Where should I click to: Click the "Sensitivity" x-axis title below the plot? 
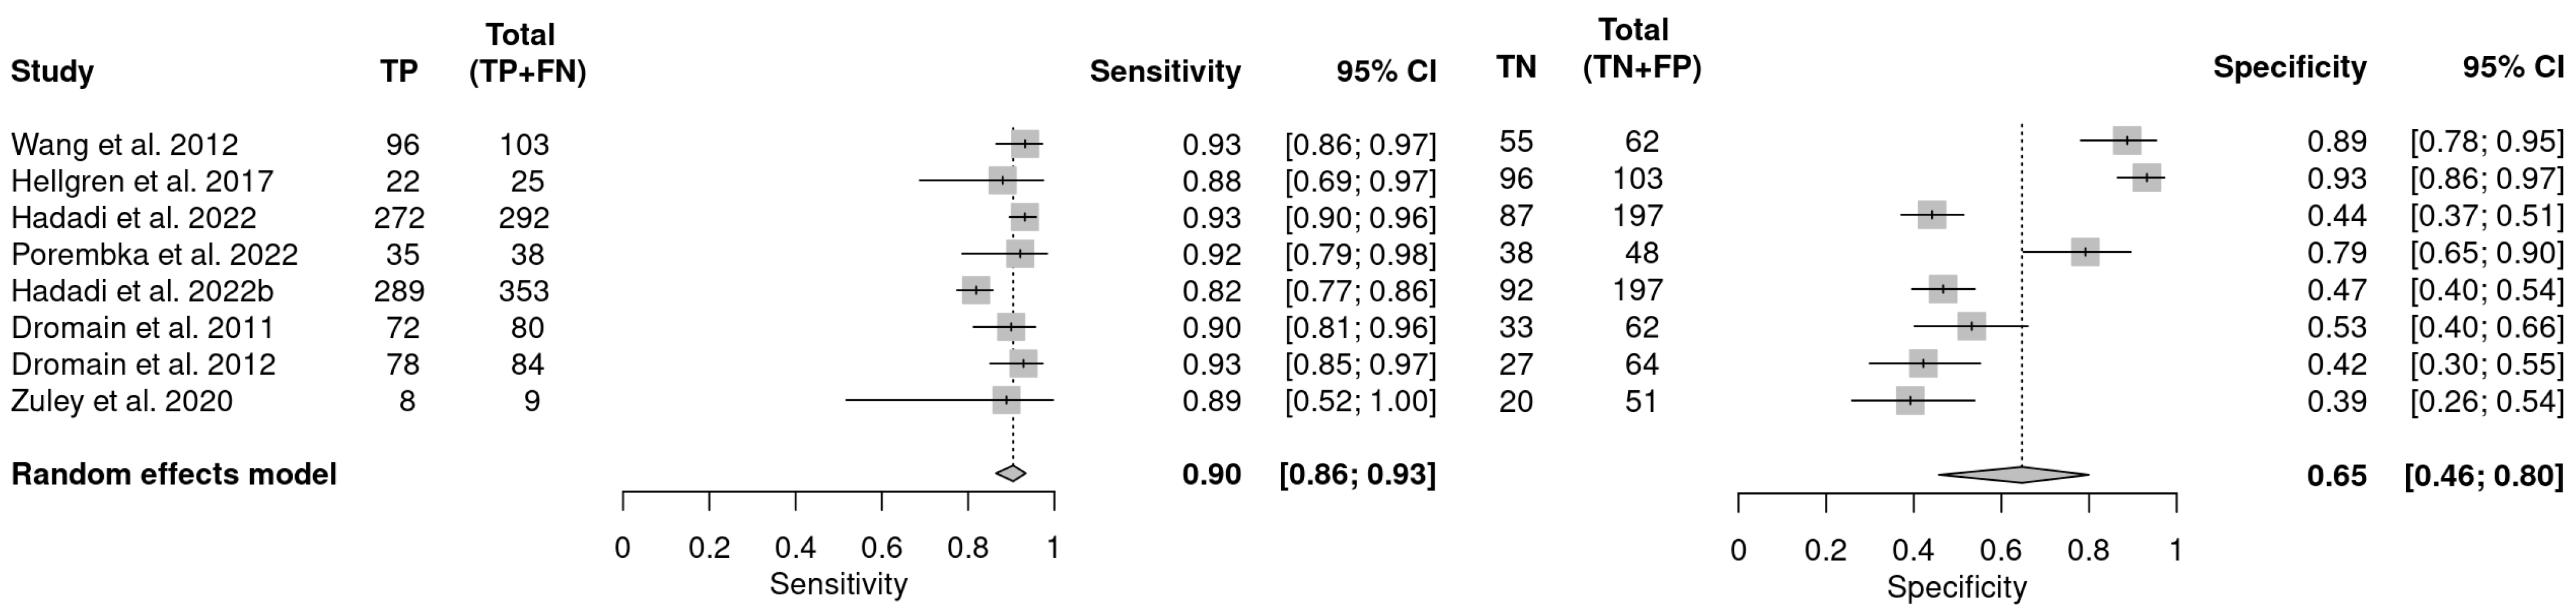[838, 584]
